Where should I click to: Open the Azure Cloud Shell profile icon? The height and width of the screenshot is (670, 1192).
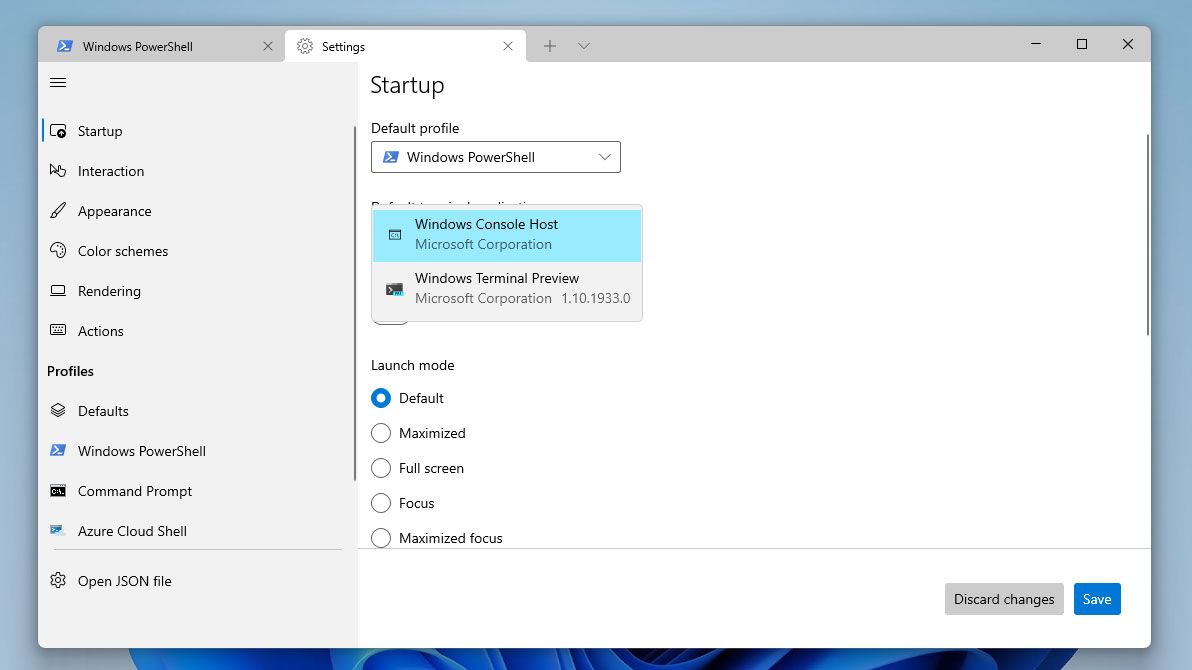tap(57, 531)
